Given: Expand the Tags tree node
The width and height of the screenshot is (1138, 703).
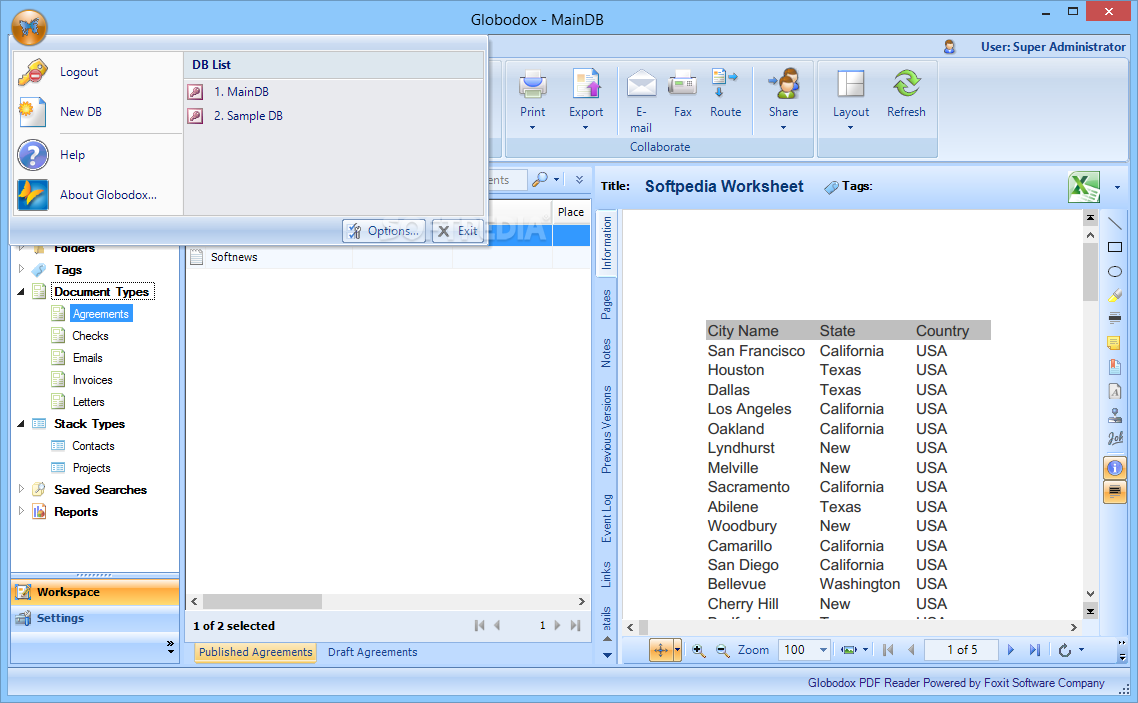Looking at the screenshot, I should point(21,269).
